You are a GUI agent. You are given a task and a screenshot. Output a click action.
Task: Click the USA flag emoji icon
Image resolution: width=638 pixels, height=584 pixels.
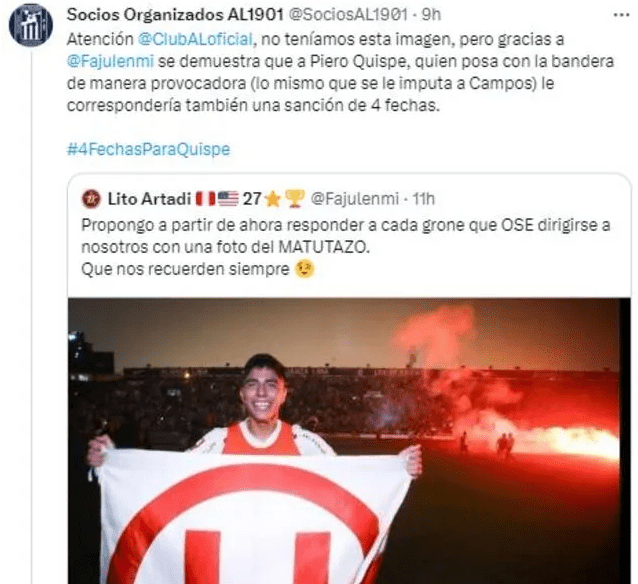coord(228,199)
